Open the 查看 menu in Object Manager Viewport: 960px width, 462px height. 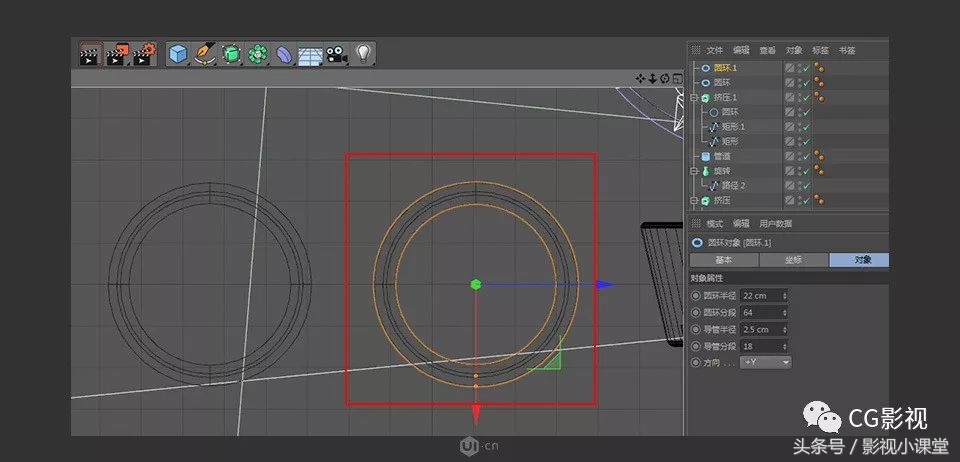[x=767, y=50]
